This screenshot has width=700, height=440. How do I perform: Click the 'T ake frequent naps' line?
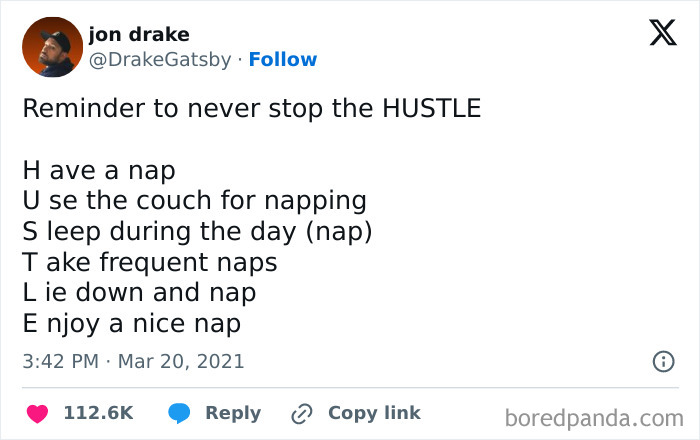coord(150,262)
